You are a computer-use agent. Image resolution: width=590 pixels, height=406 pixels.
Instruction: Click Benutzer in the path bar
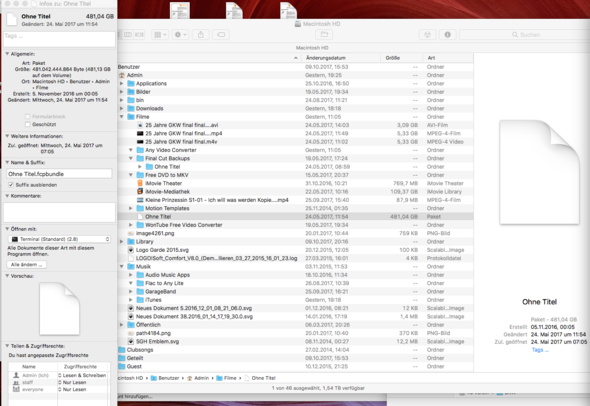click(165, 378)
